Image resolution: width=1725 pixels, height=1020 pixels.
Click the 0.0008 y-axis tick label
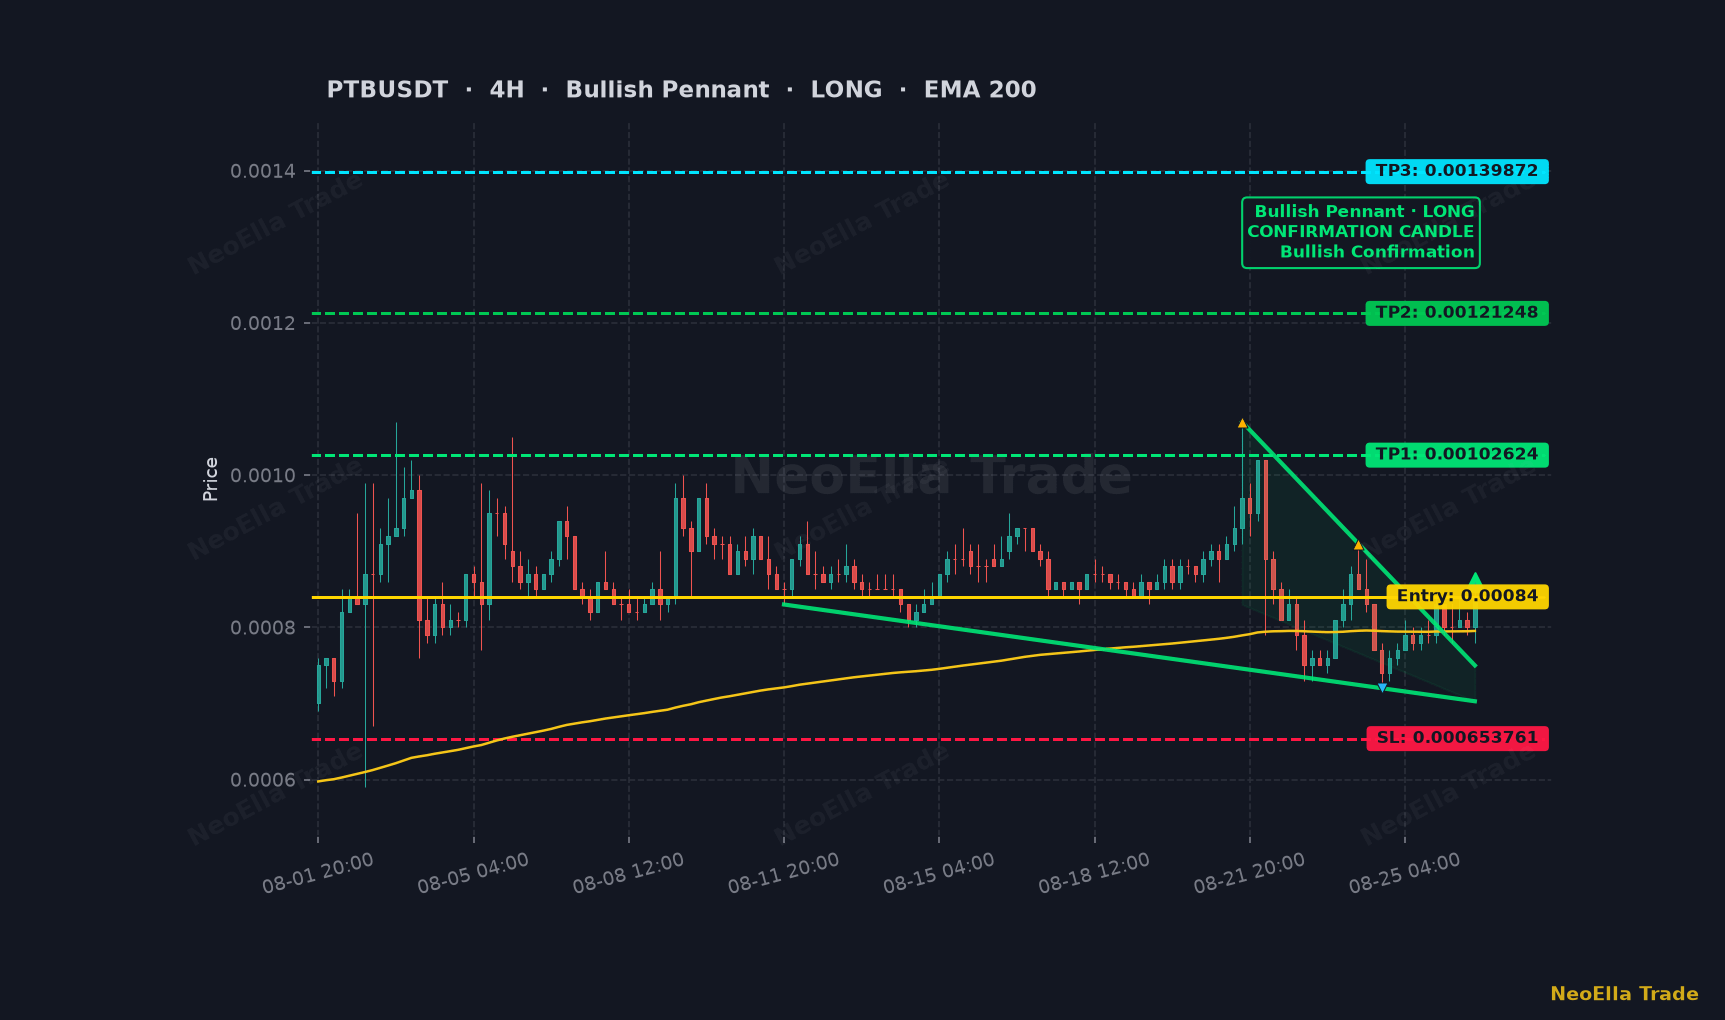(263, 628)
